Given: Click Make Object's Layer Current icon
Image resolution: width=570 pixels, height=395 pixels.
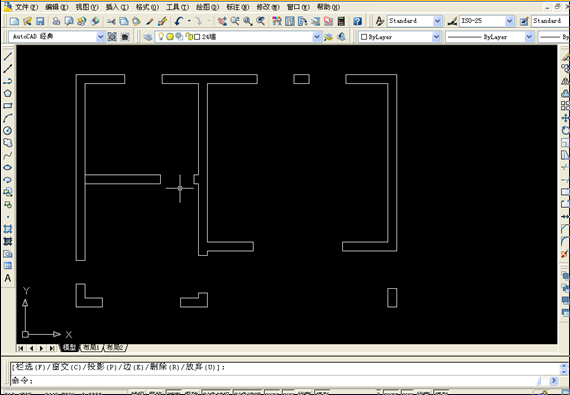Looking at the screenshot, I should 328,37.
